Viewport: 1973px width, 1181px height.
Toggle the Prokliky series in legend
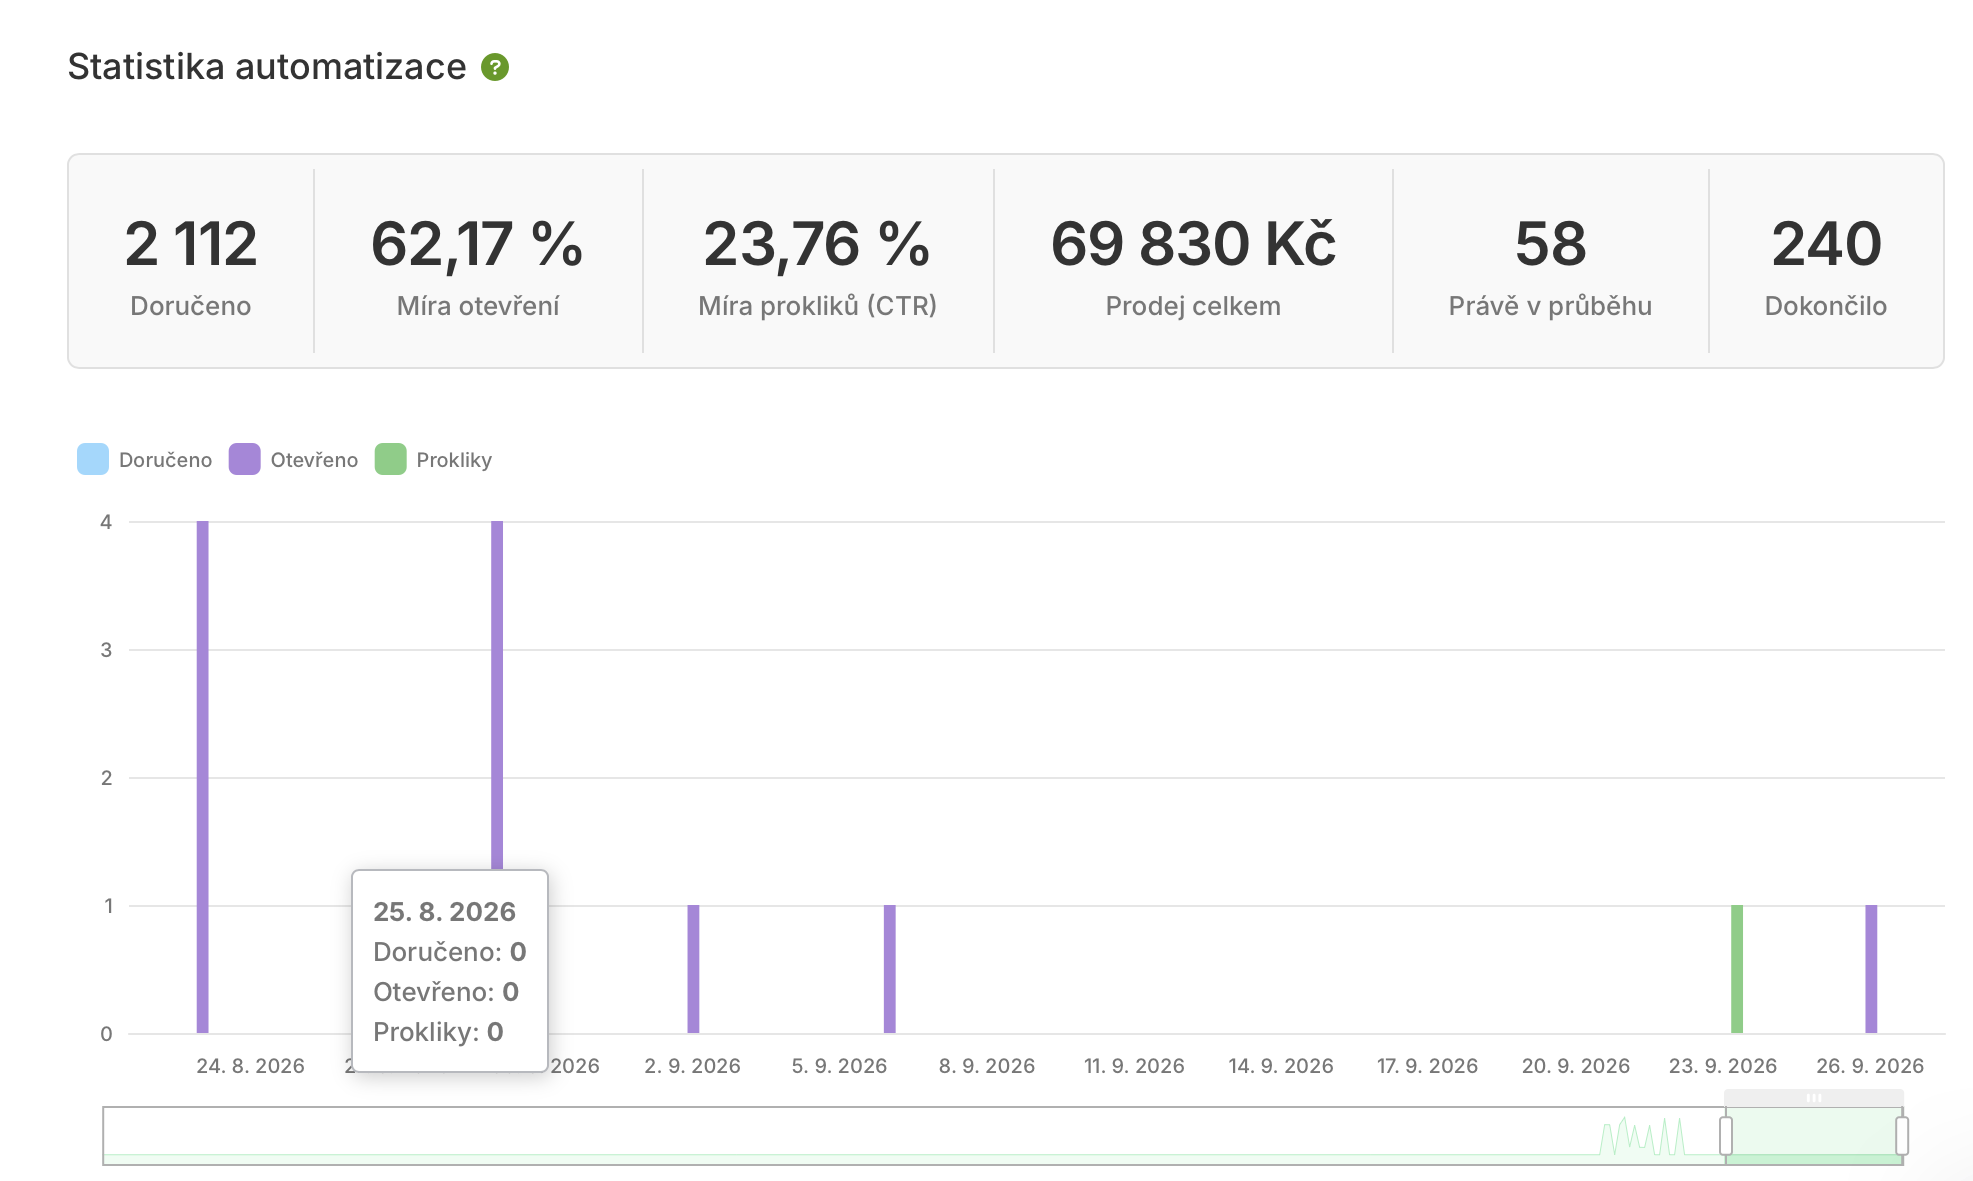434,459
